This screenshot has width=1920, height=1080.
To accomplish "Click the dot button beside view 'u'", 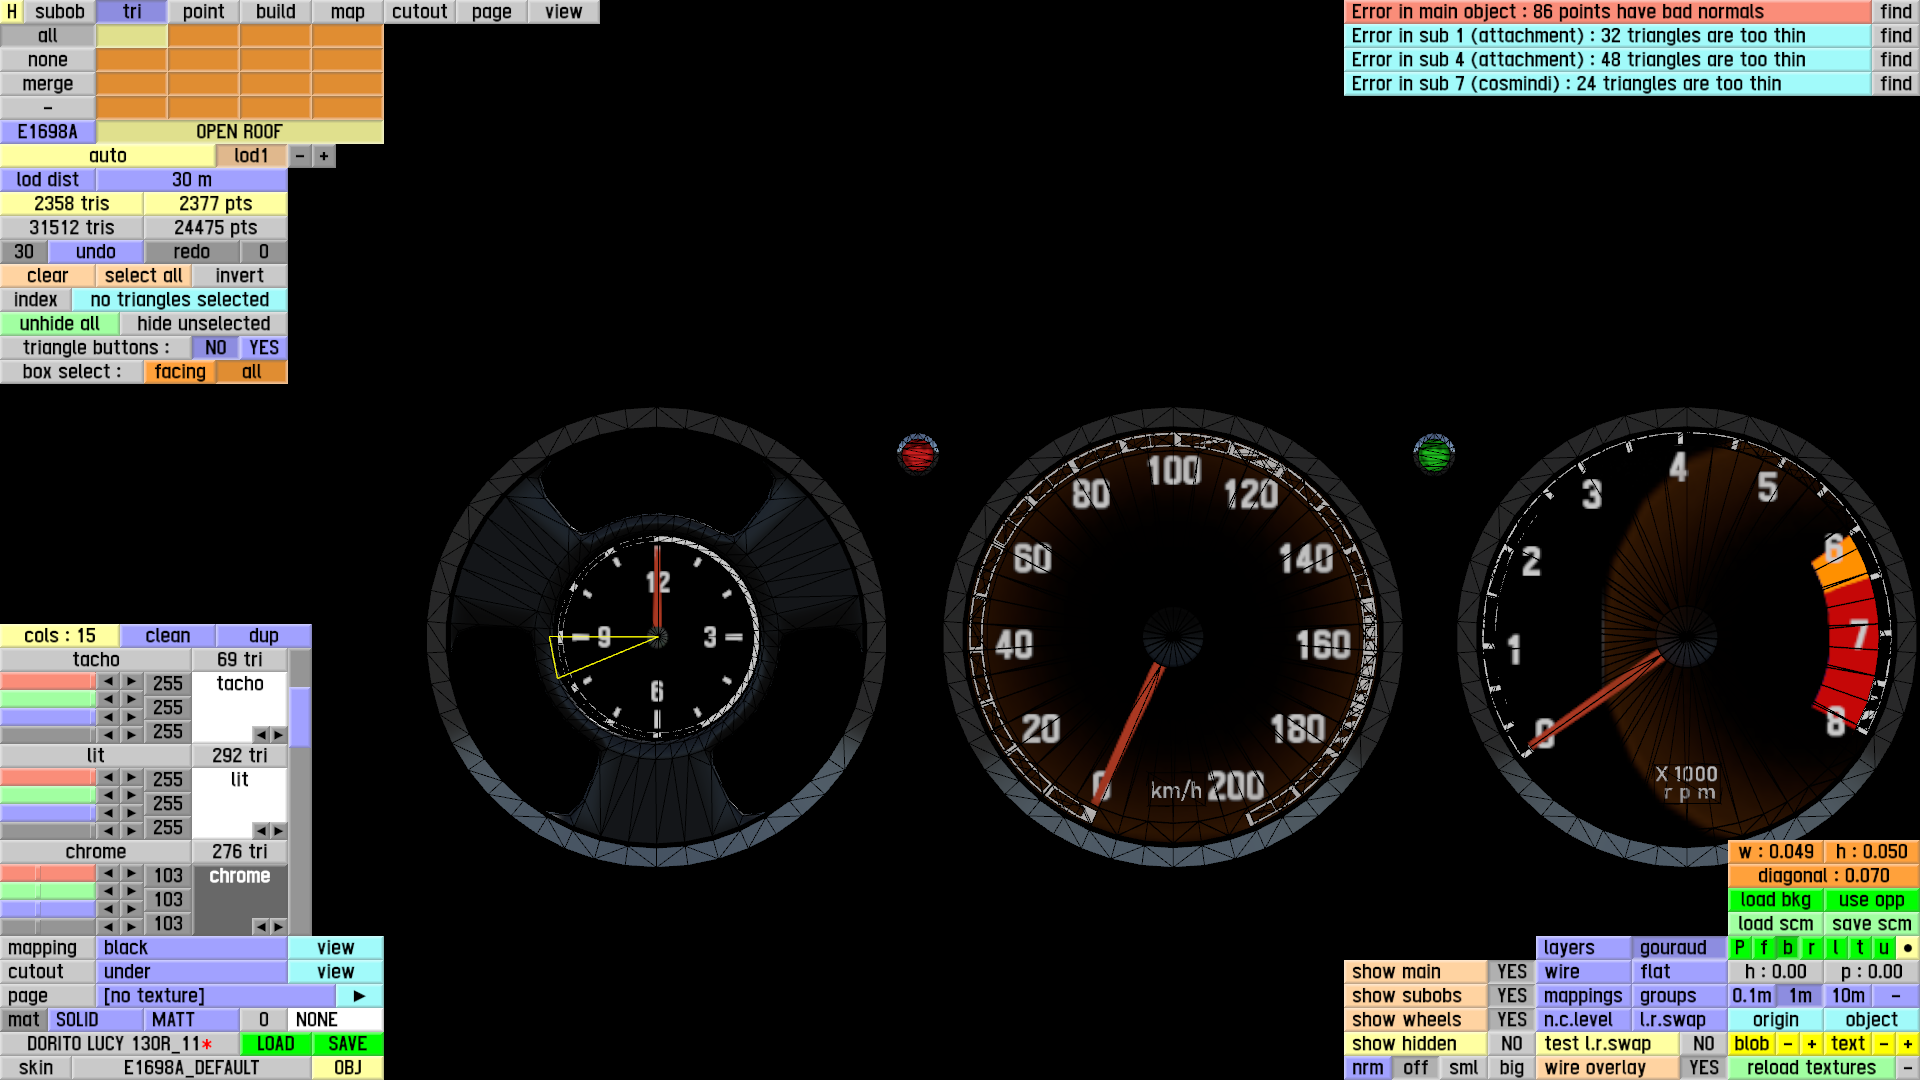I will point(1908,948).
